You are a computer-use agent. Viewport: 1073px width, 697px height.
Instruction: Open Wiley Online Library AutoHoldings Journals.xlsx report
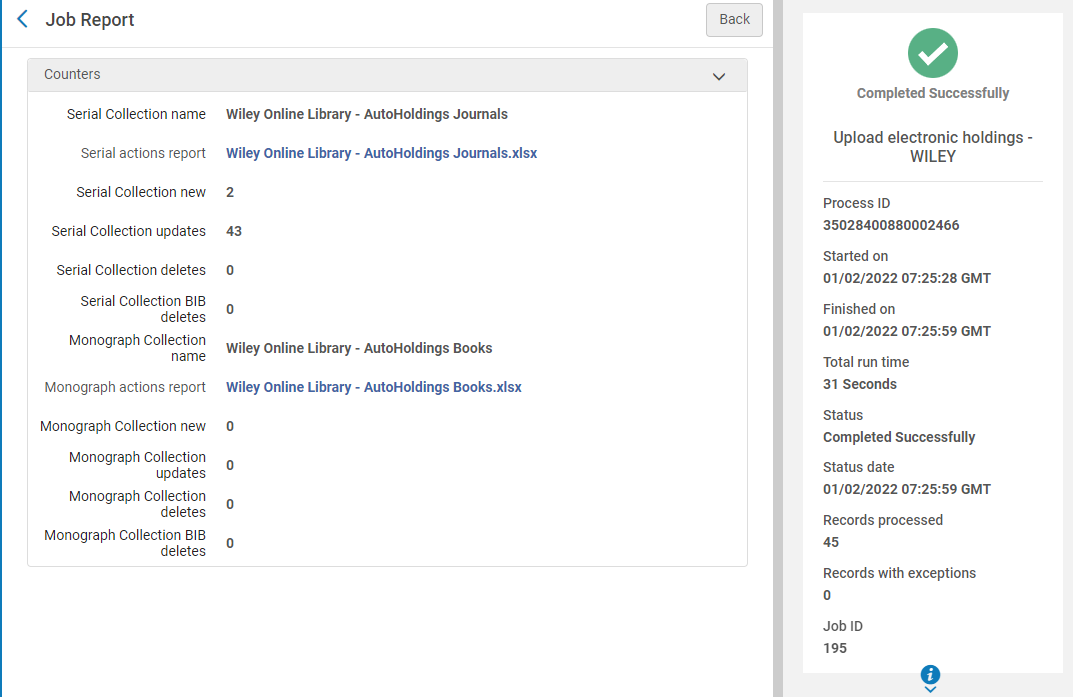[381, 153]
